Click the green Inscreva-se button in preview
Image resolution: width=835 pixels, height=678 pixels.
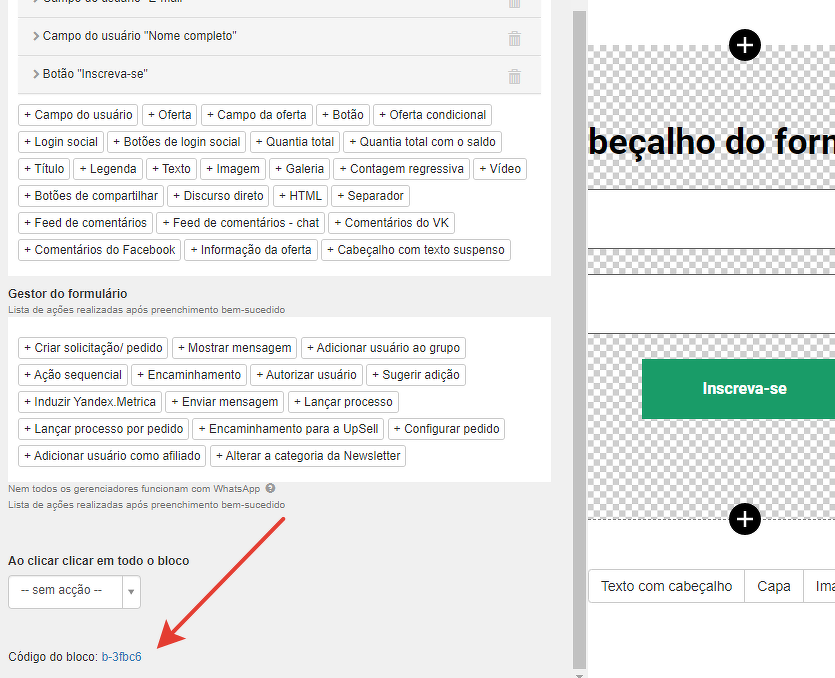pyautogui.click(x=744, y=389)
